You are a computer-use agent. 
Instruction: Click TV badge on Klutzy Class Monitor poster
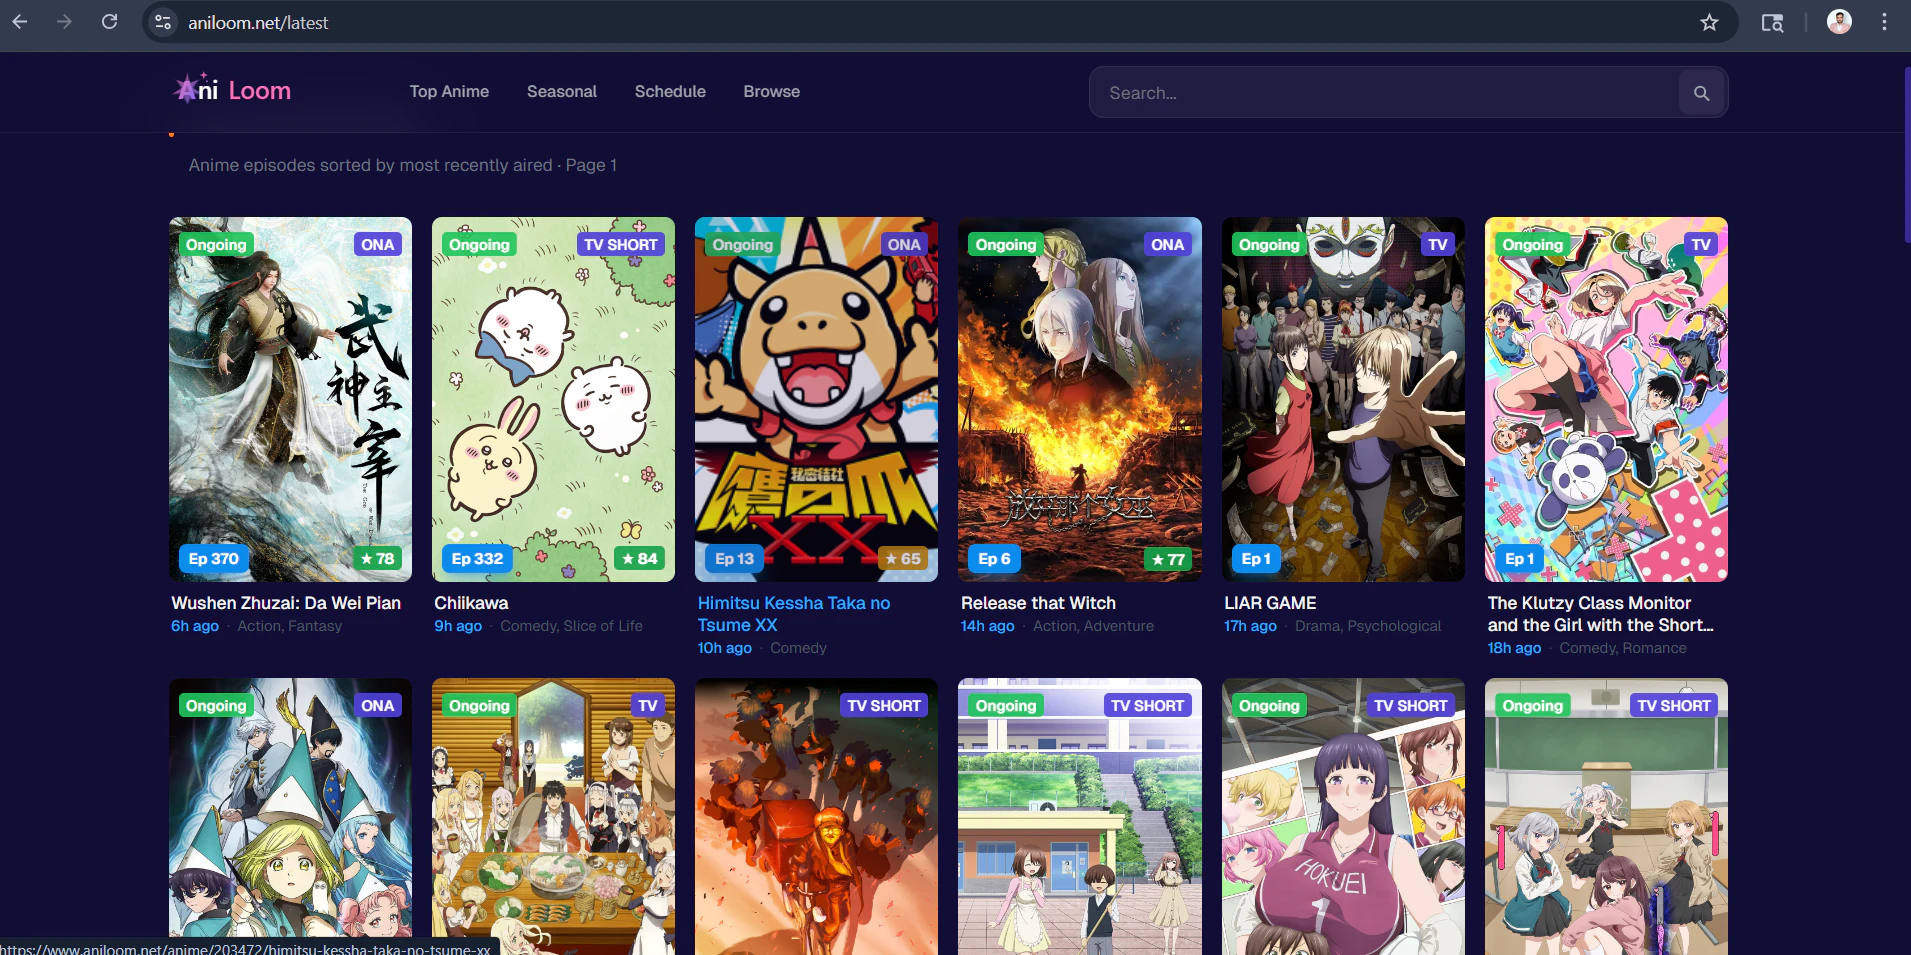coord(1701,245)
